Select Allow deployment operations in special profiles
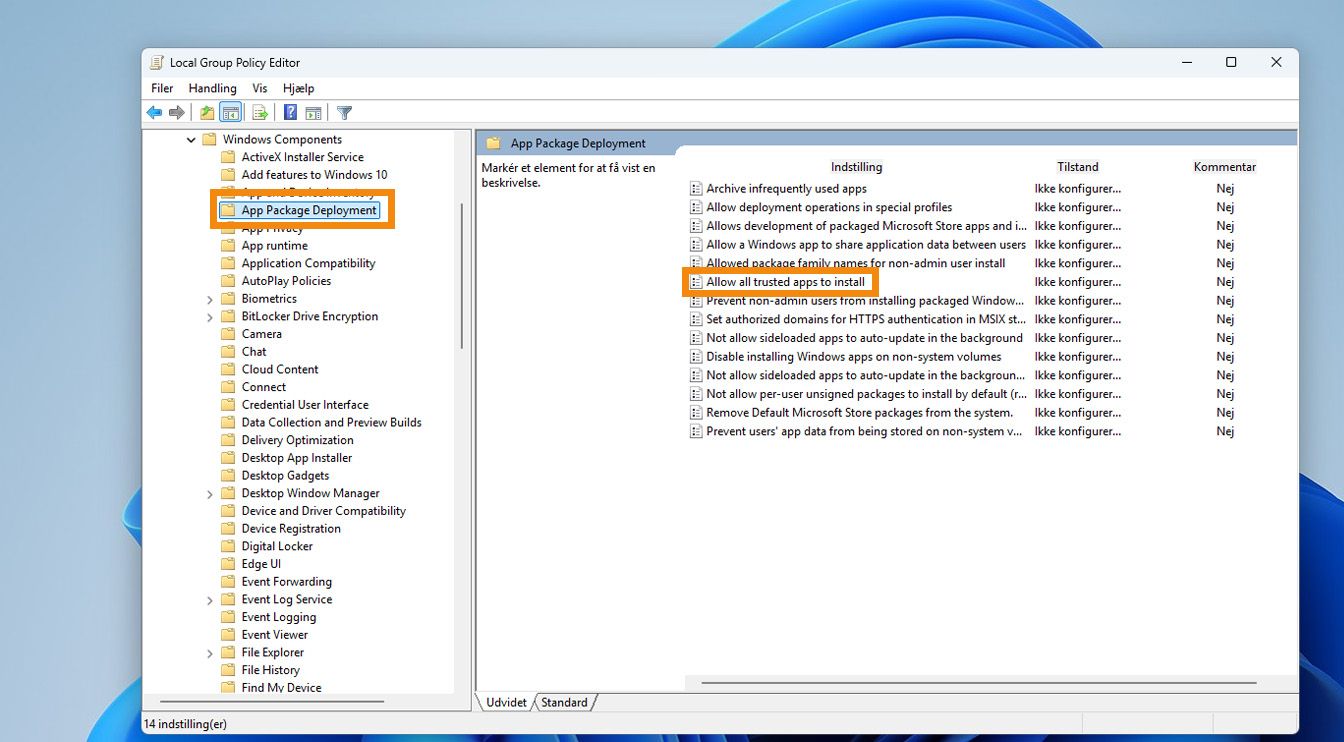The image size is (1344, 742). (x=829, y=208)
